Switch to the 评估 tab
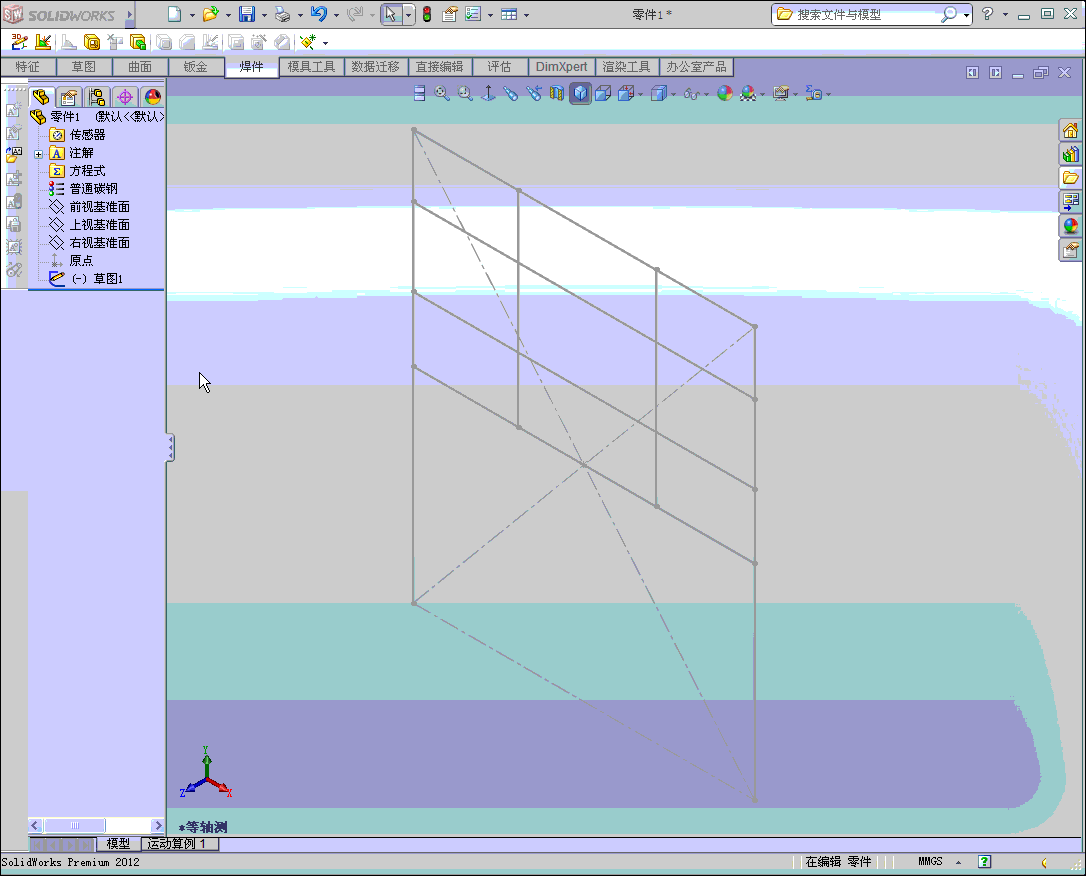This screenshot has height=876, width=1086. [x=499, y=66]
